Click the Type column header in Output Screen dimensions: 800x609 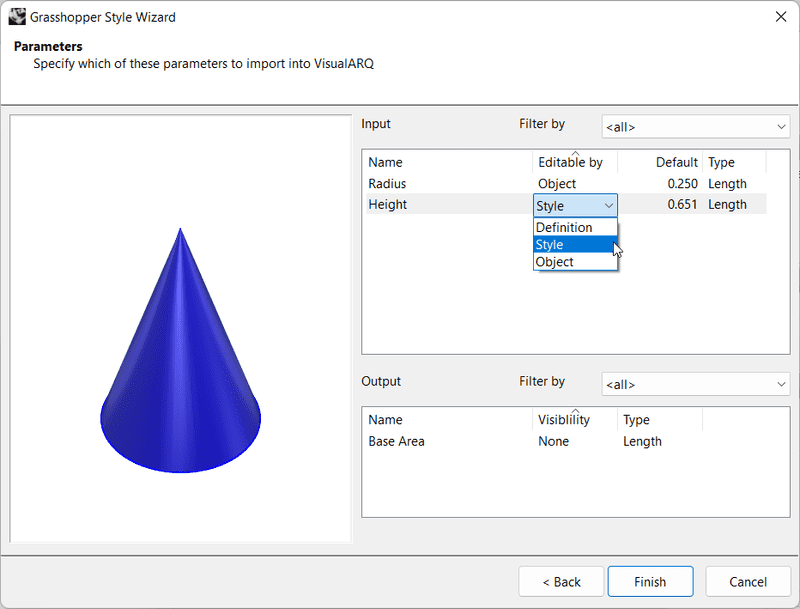click(x=636, y=419)
